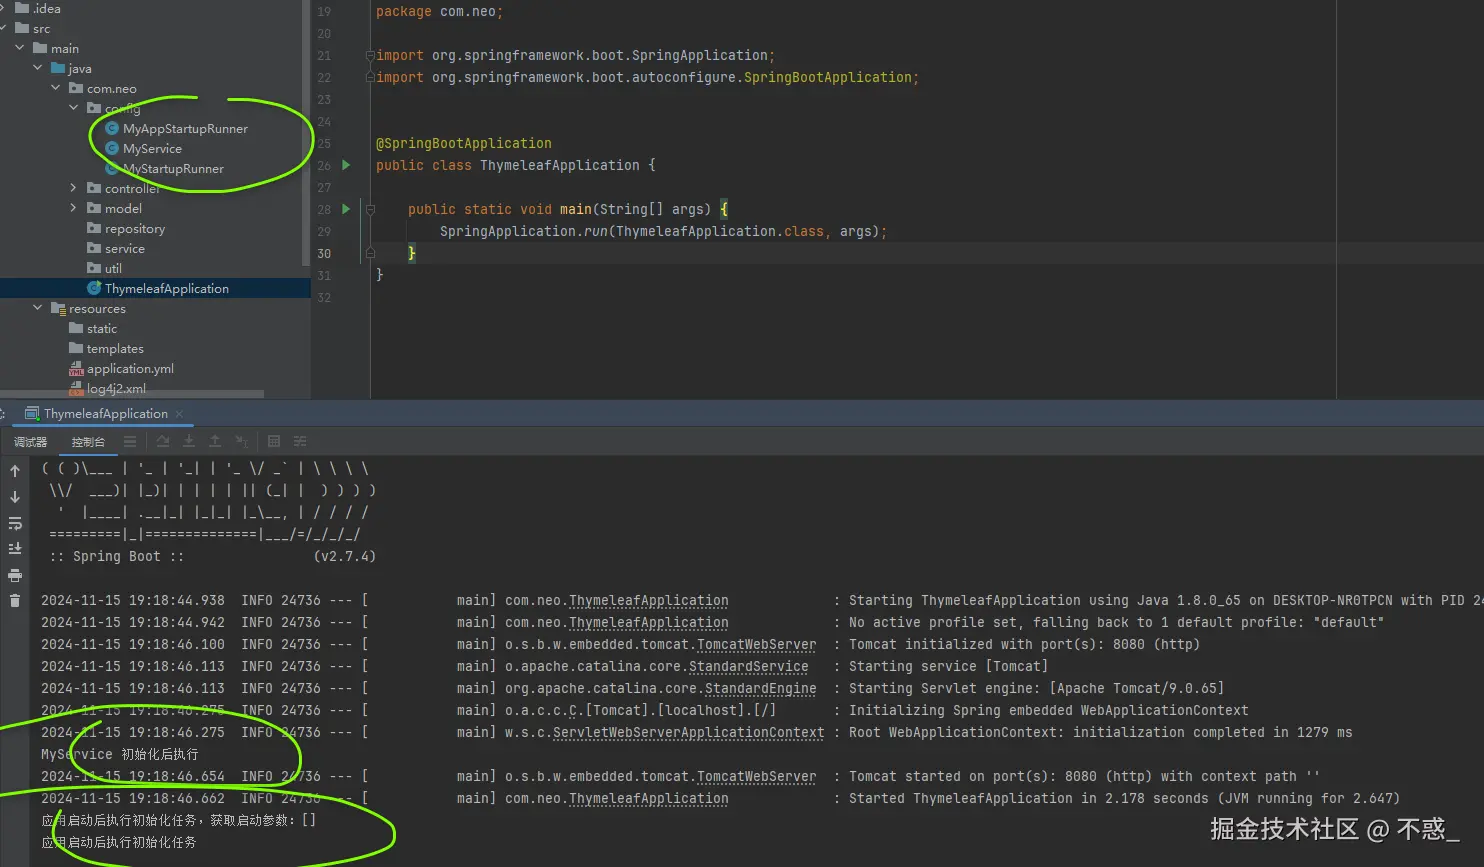Open TomcatWebServer link in 'Tomcat started' log row

tap(756, 777)
